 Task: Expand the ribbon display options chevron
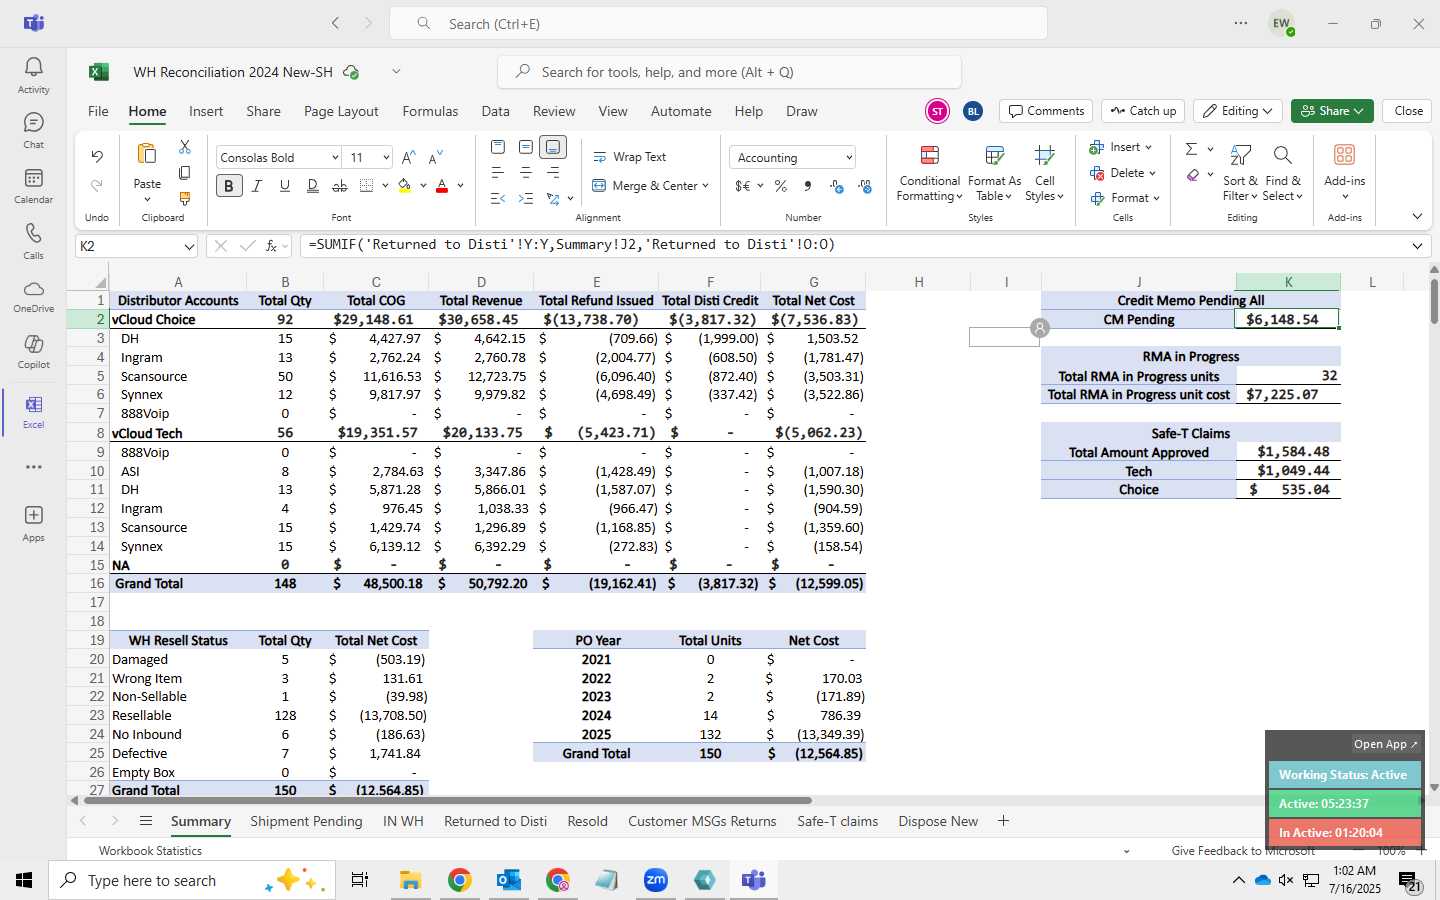tap(1417, 217)
